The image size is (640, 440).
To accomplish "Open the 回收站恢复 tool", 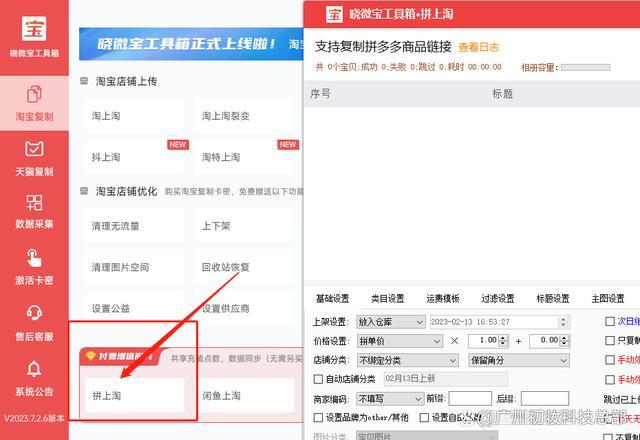I will tap(244, 267).
